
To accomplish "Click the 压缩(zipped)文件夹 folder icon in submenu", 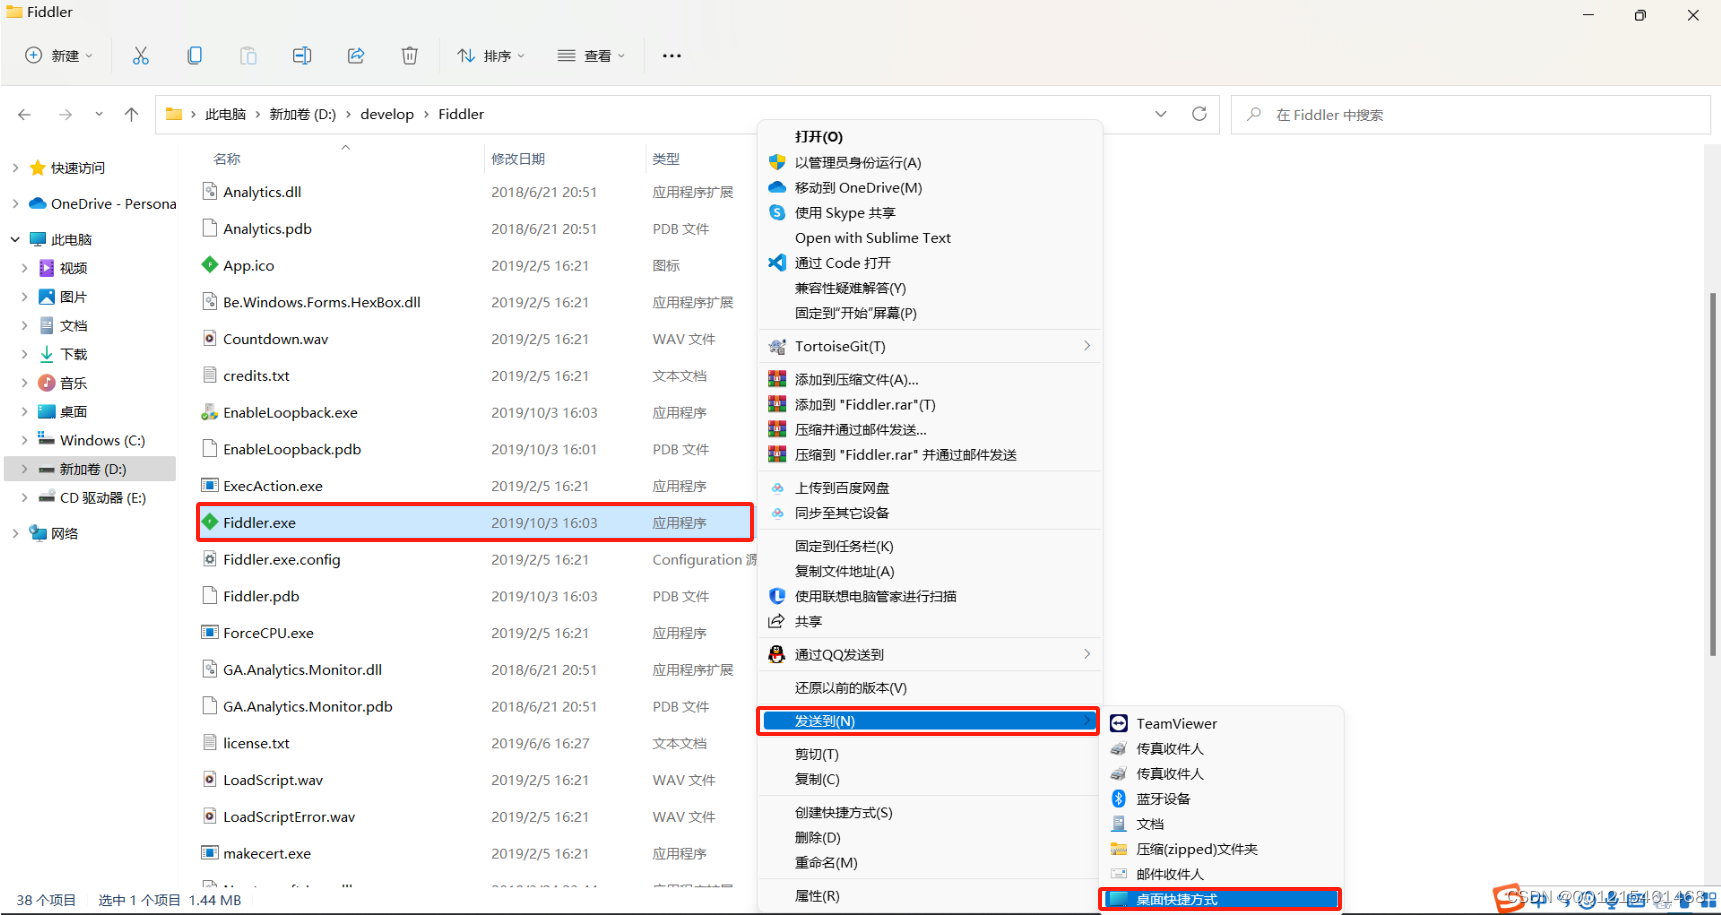I will pyautogui.click(x=1119, y=849).
